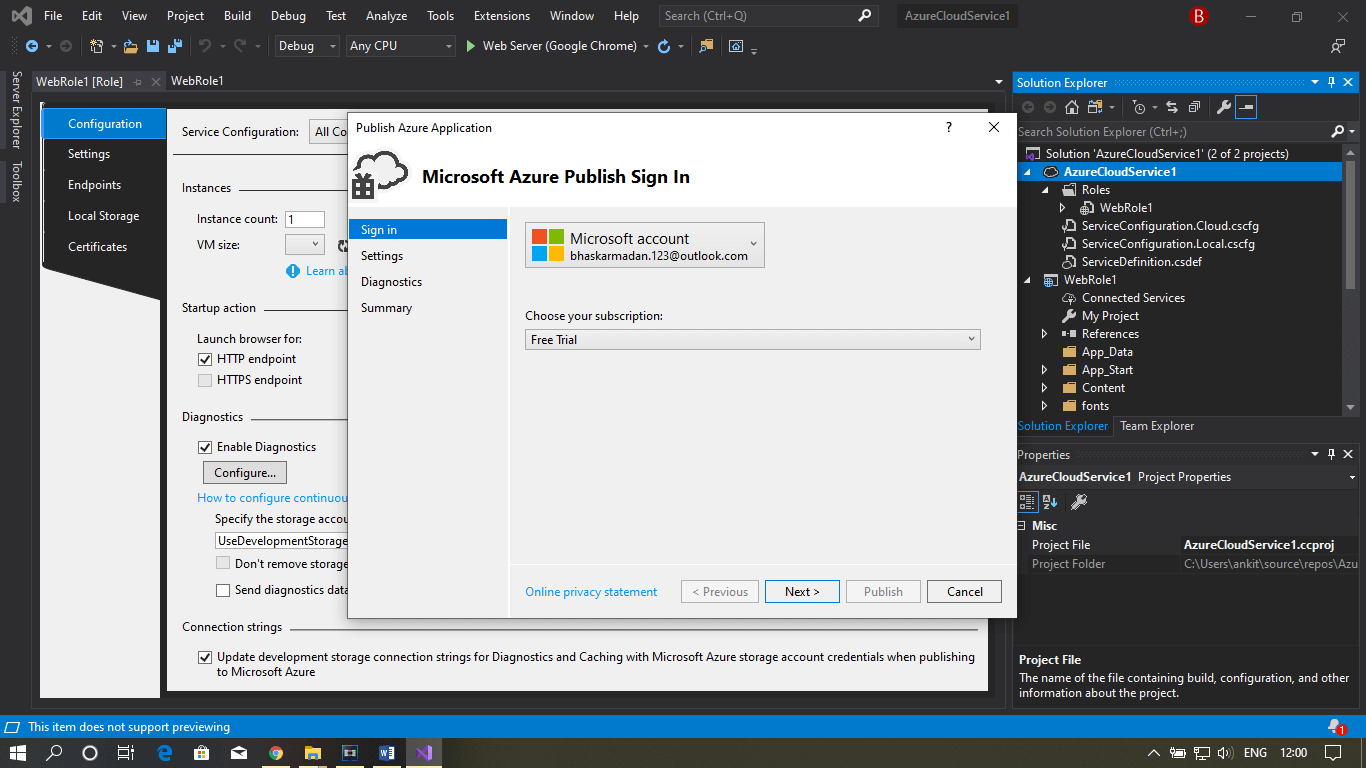
Task: Click Properties wrench in Solution Explorer toolbar
Action: tap(1223, 107)
